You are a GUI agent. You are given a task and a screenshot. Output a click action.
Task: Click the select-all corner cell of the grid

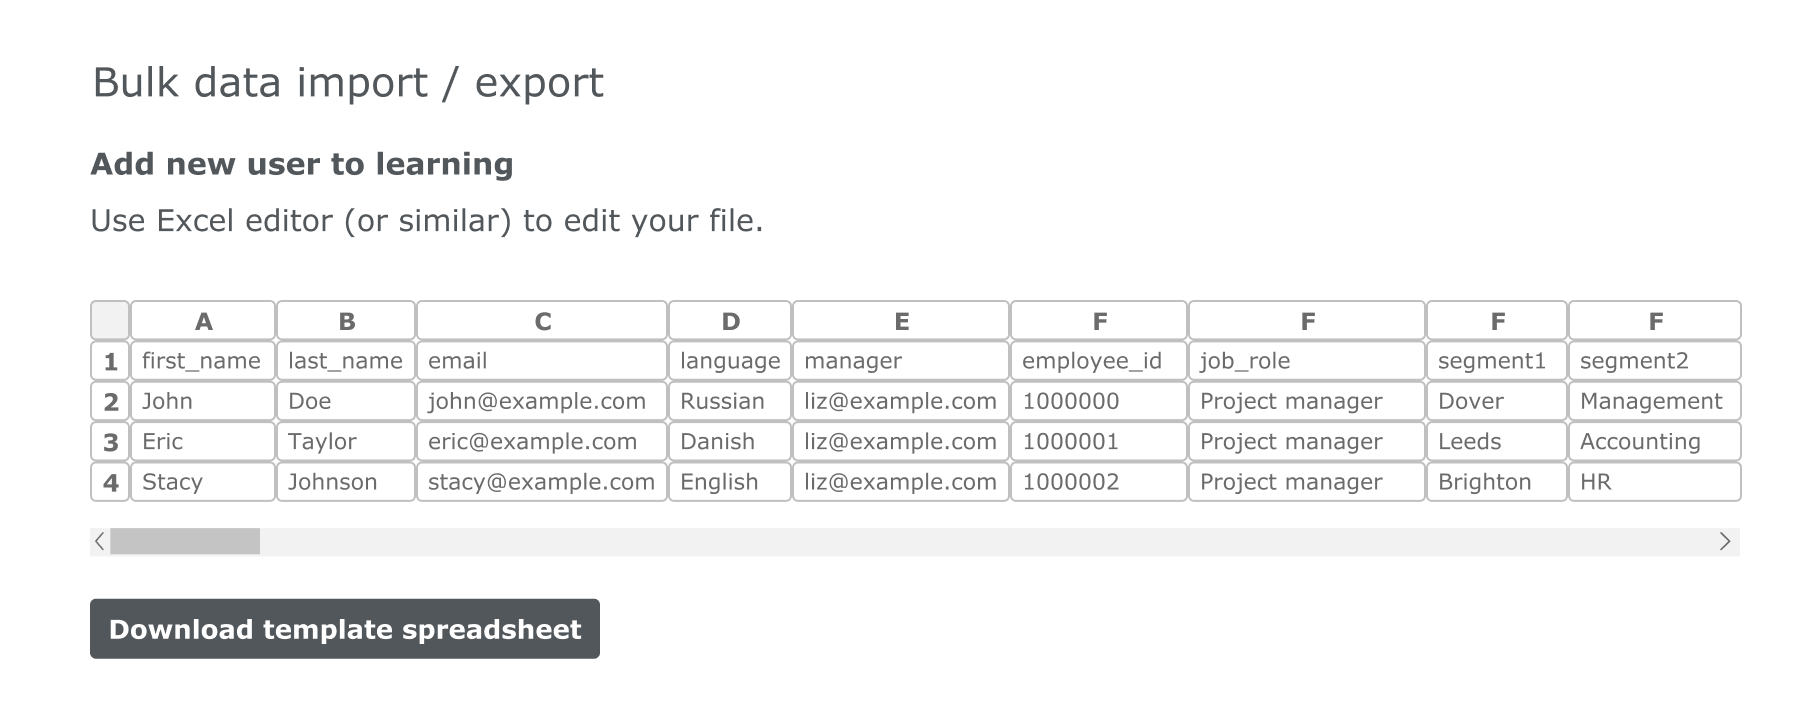pos(110,321)
